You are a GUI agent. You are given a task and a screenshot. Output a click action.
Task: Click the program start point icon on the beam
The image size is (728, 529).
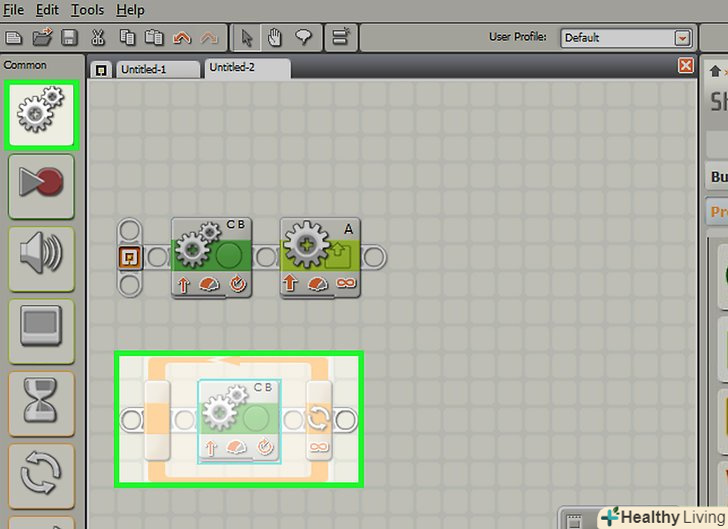tap(130, 257)
